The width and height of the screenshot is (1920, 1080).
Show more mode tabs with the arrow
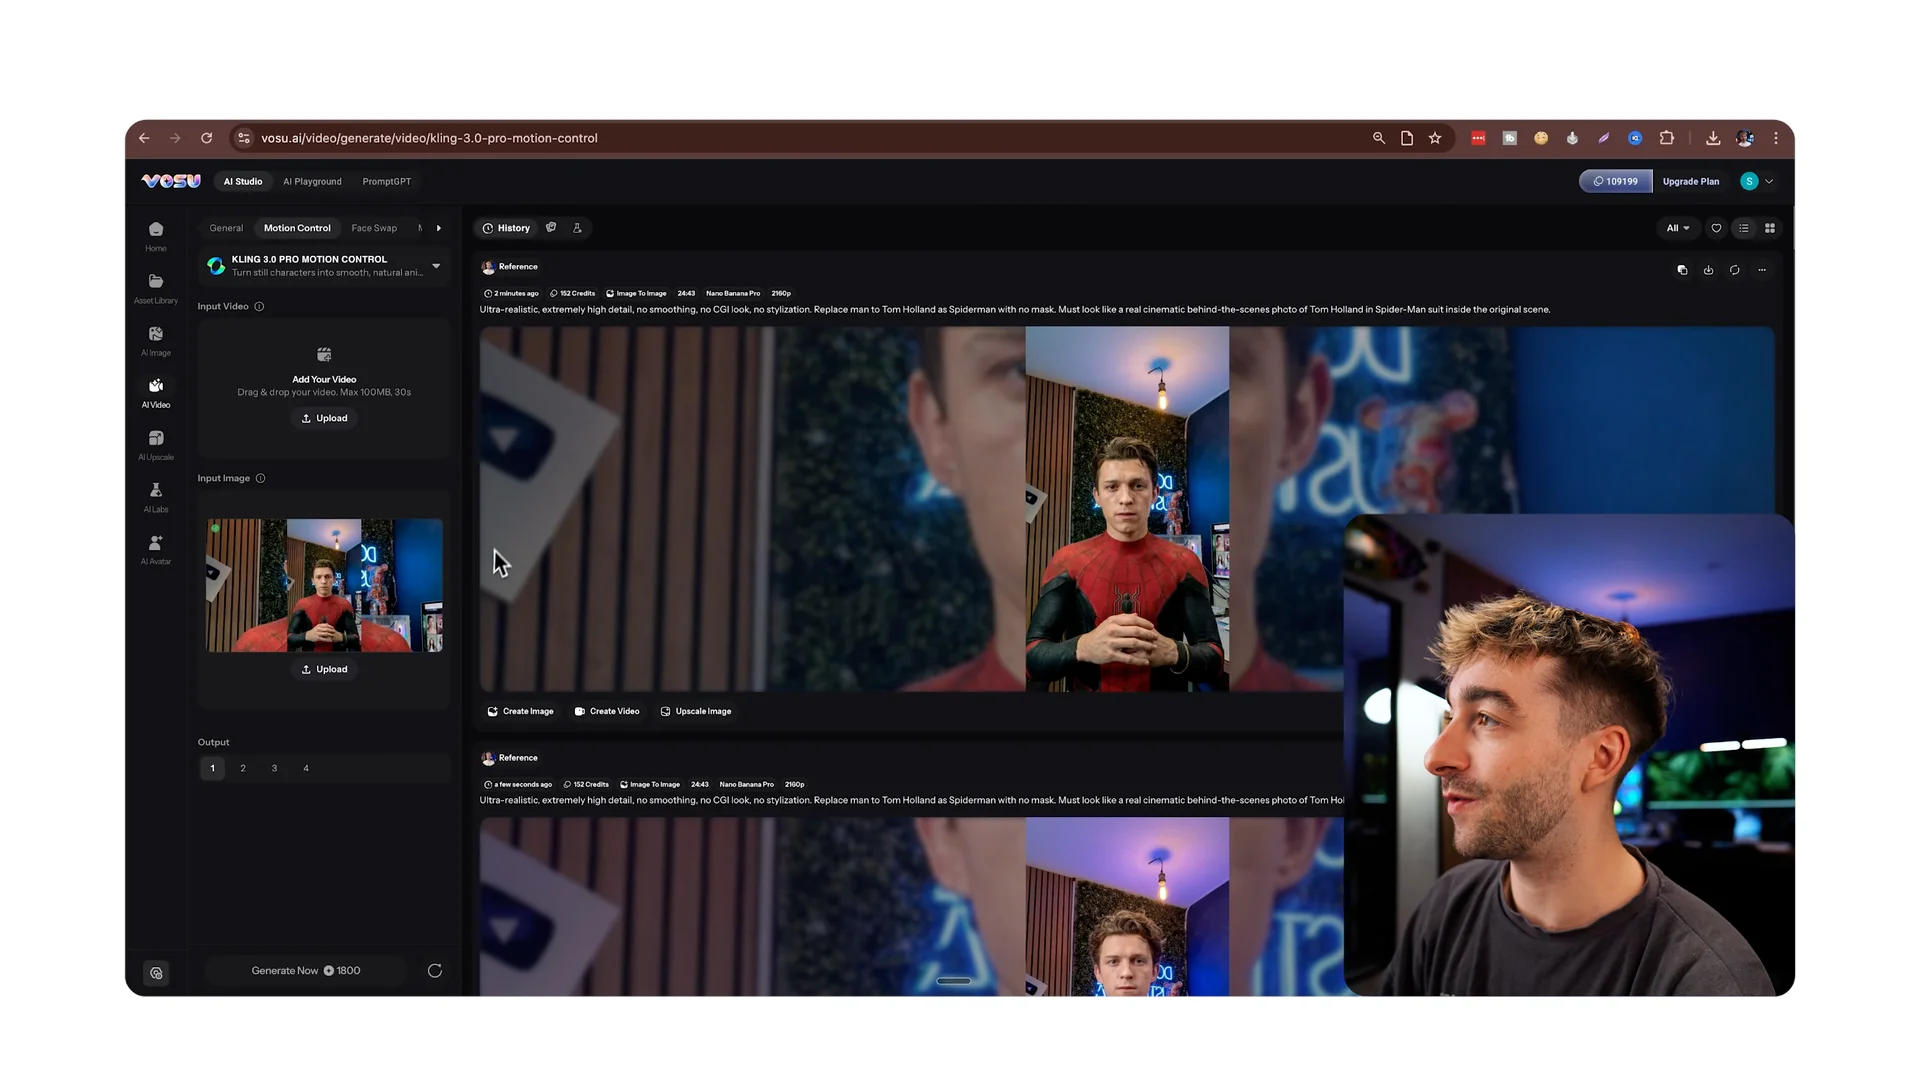pos(438,228)
